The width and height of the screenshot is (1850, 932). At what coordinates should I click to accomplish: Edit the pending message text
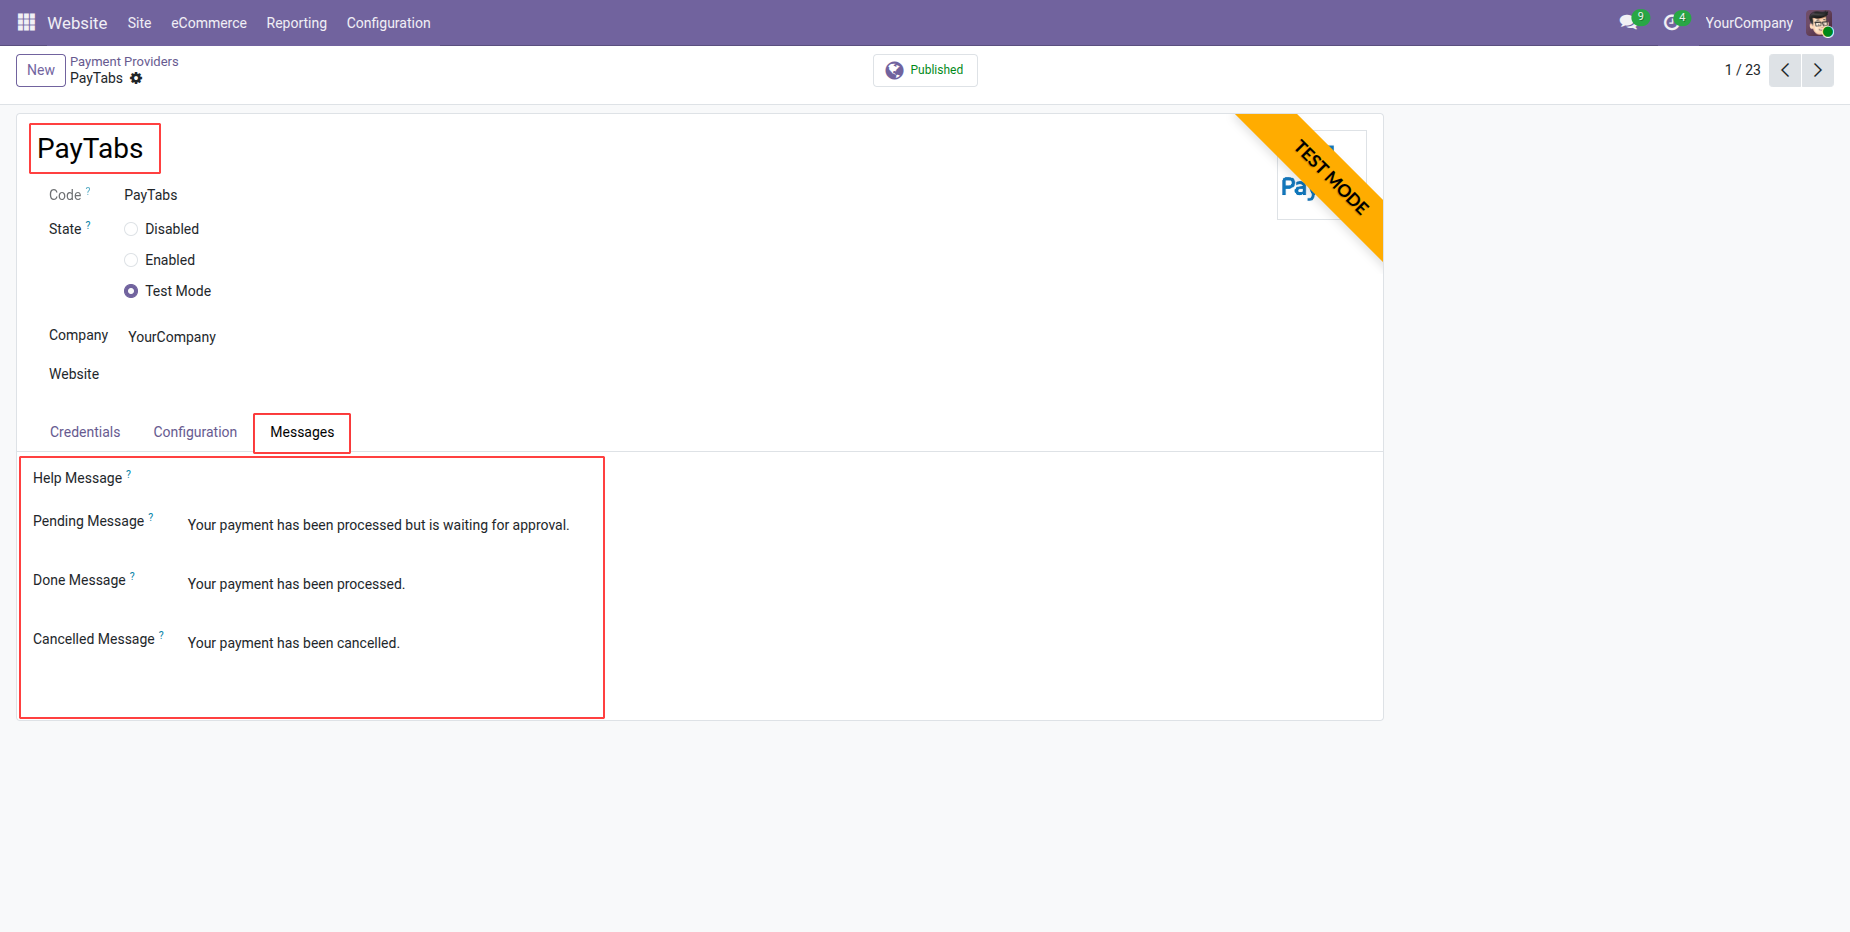pos(379,525)
